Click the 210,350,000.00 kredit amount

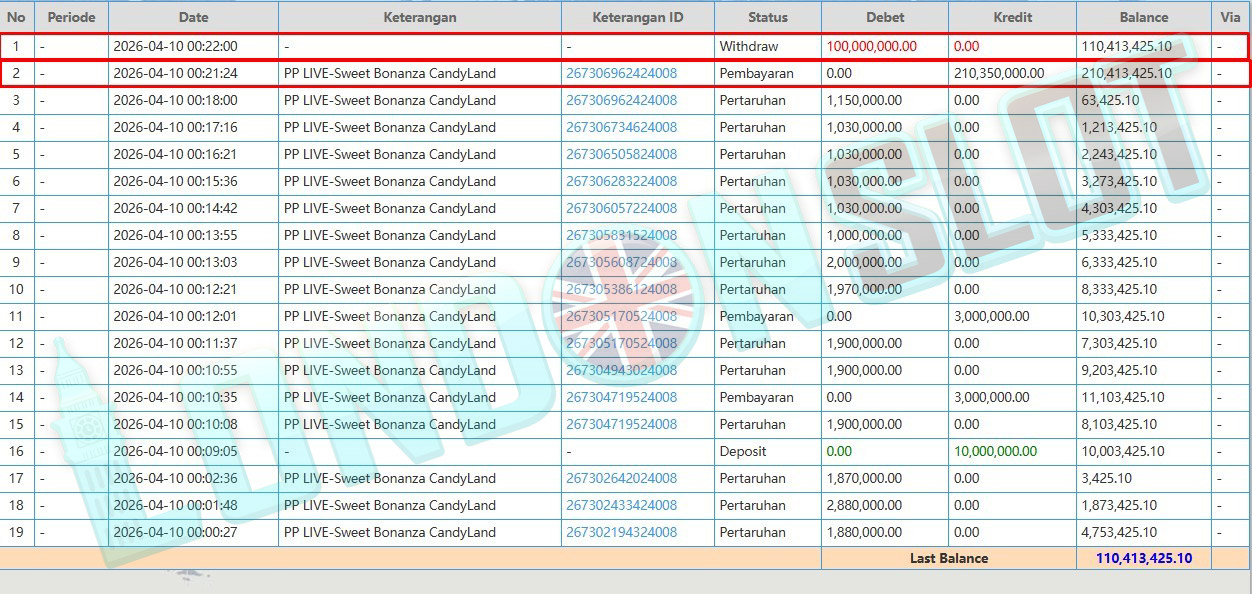(x=998, y=73)
